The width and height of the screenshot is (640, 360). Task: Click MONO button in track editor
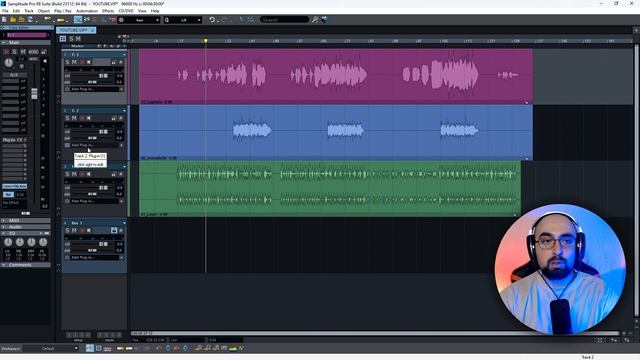pos(33,52)
